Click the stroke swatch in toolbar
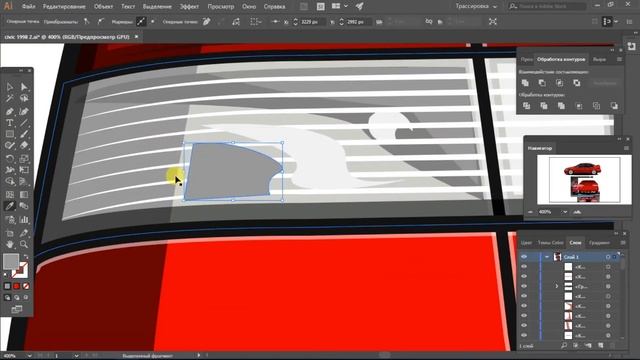The height and width of the screenshot is (360, 640). (20, 270)
